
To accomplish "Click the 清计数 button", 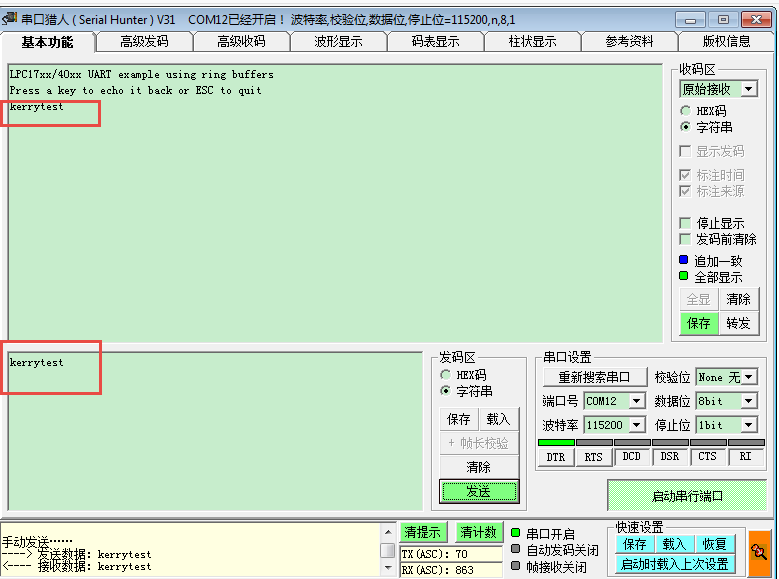I will click(479, 532).
